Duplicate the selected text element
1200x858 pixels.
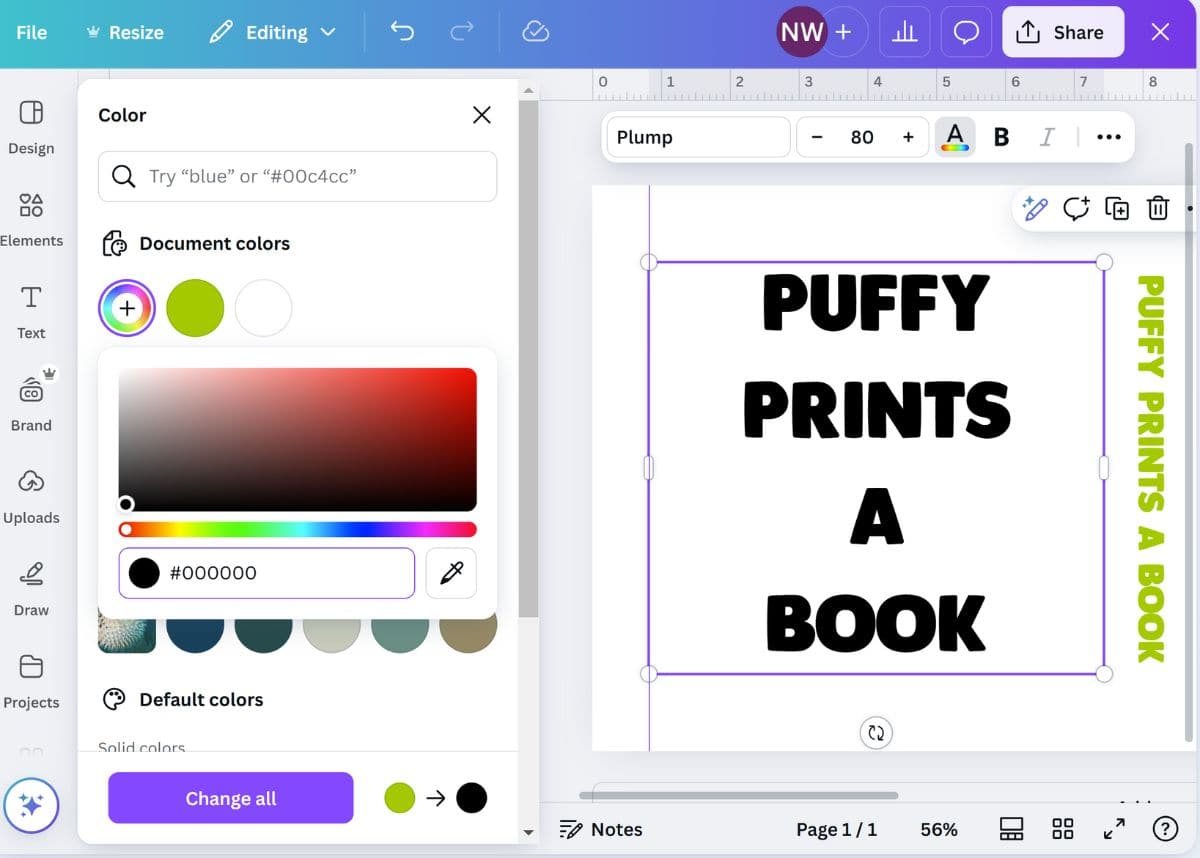pos(1117,209)
